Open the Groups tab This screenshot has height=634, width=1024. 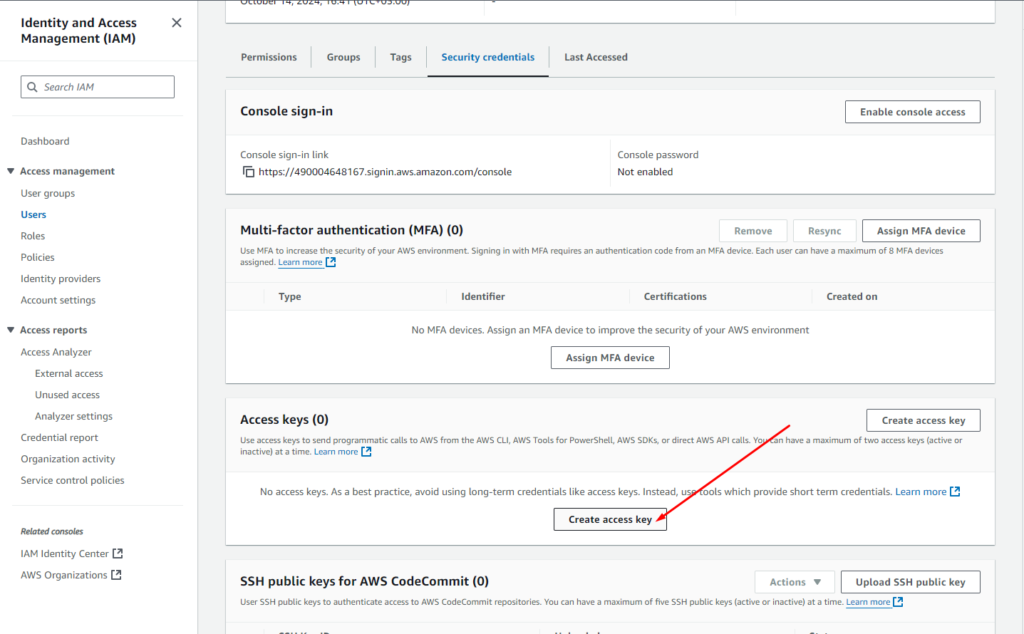coord(343,57)
